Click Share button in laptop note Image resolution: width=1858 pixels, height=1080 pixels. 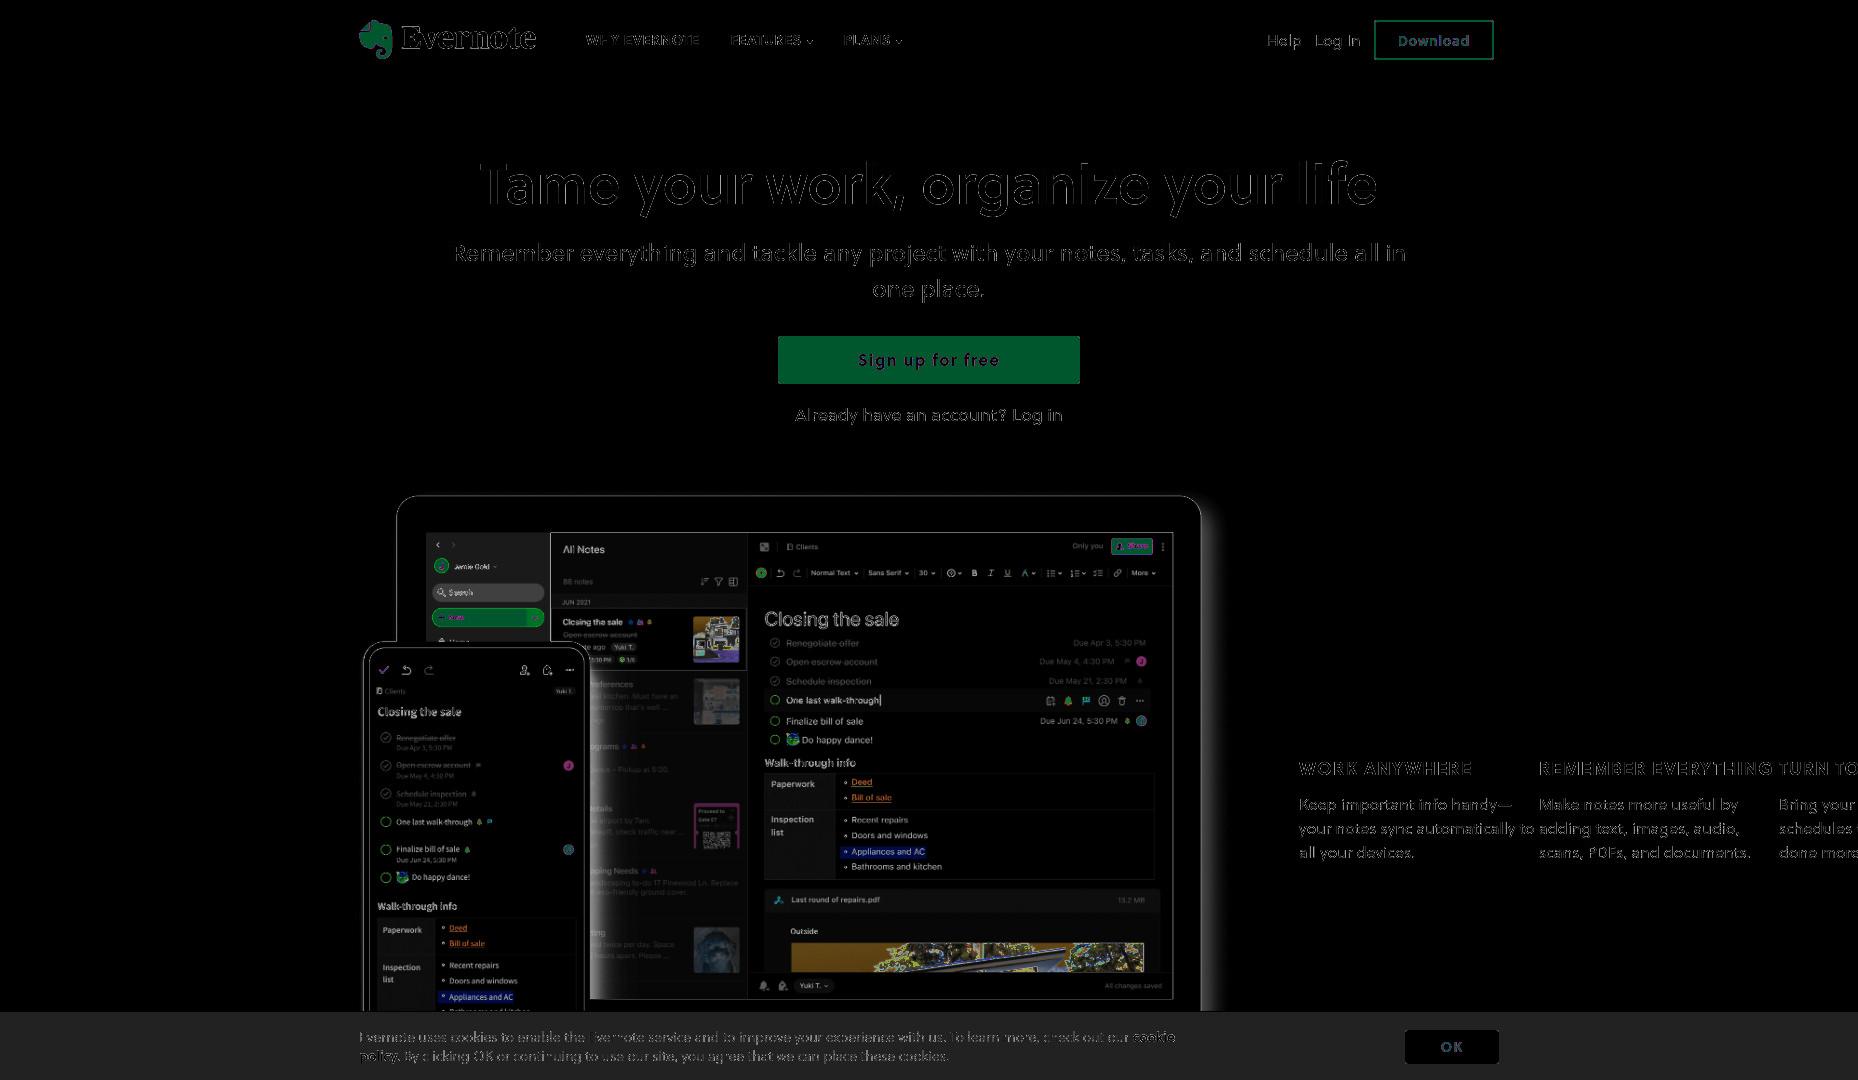coord(1132,547)
